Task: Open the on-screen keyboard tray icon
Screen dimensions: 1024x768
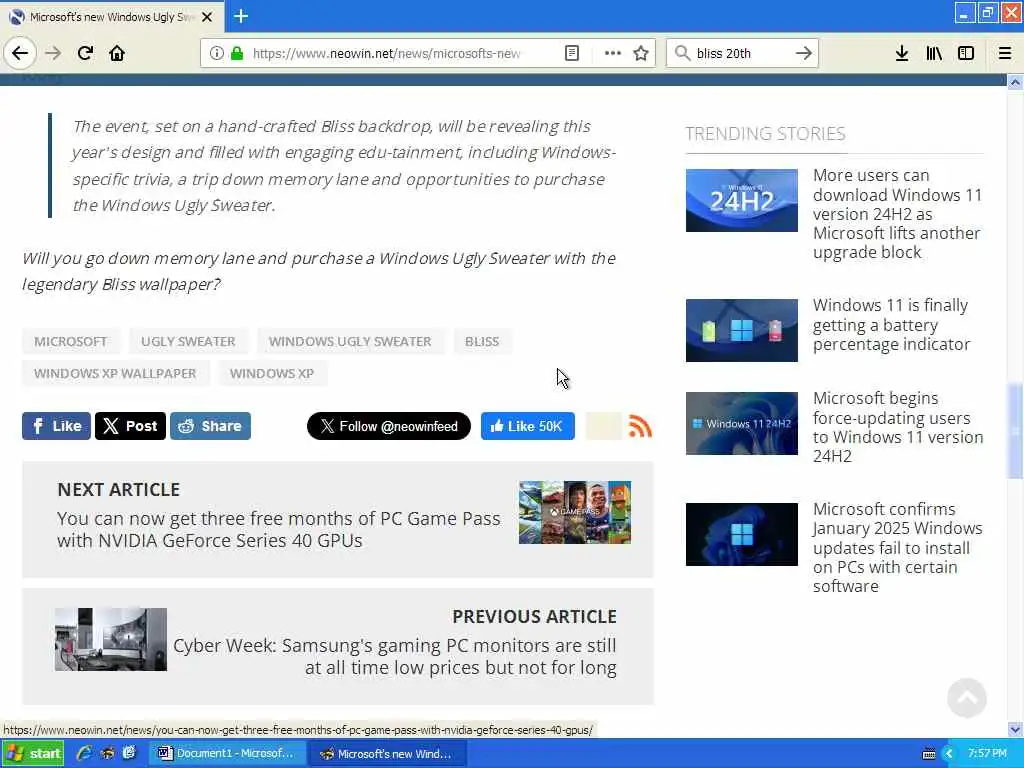Action: [x=929, y=754]
